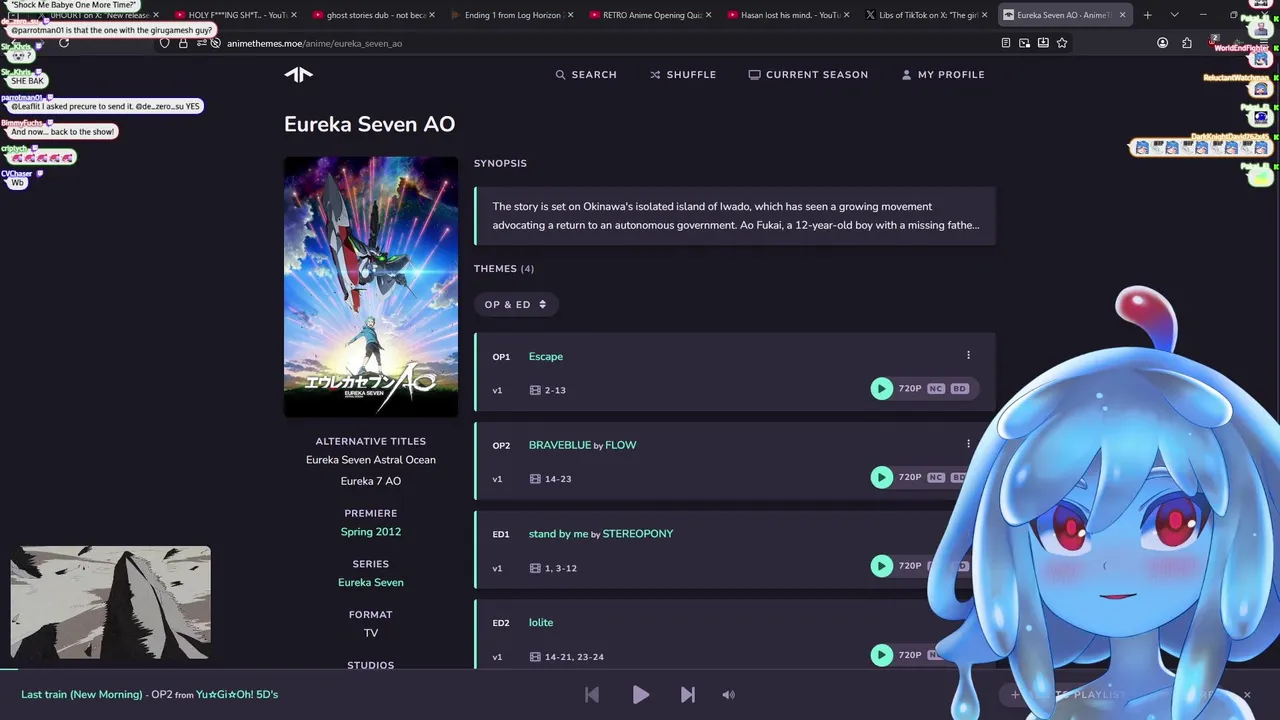This screenshot has width=1280, height=720.
Task: Click the AnimeThemes logo icon
Action: point(298,74)
